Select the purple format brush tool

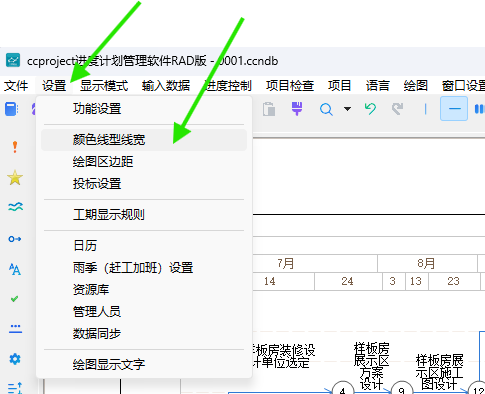tap(297, 109)
